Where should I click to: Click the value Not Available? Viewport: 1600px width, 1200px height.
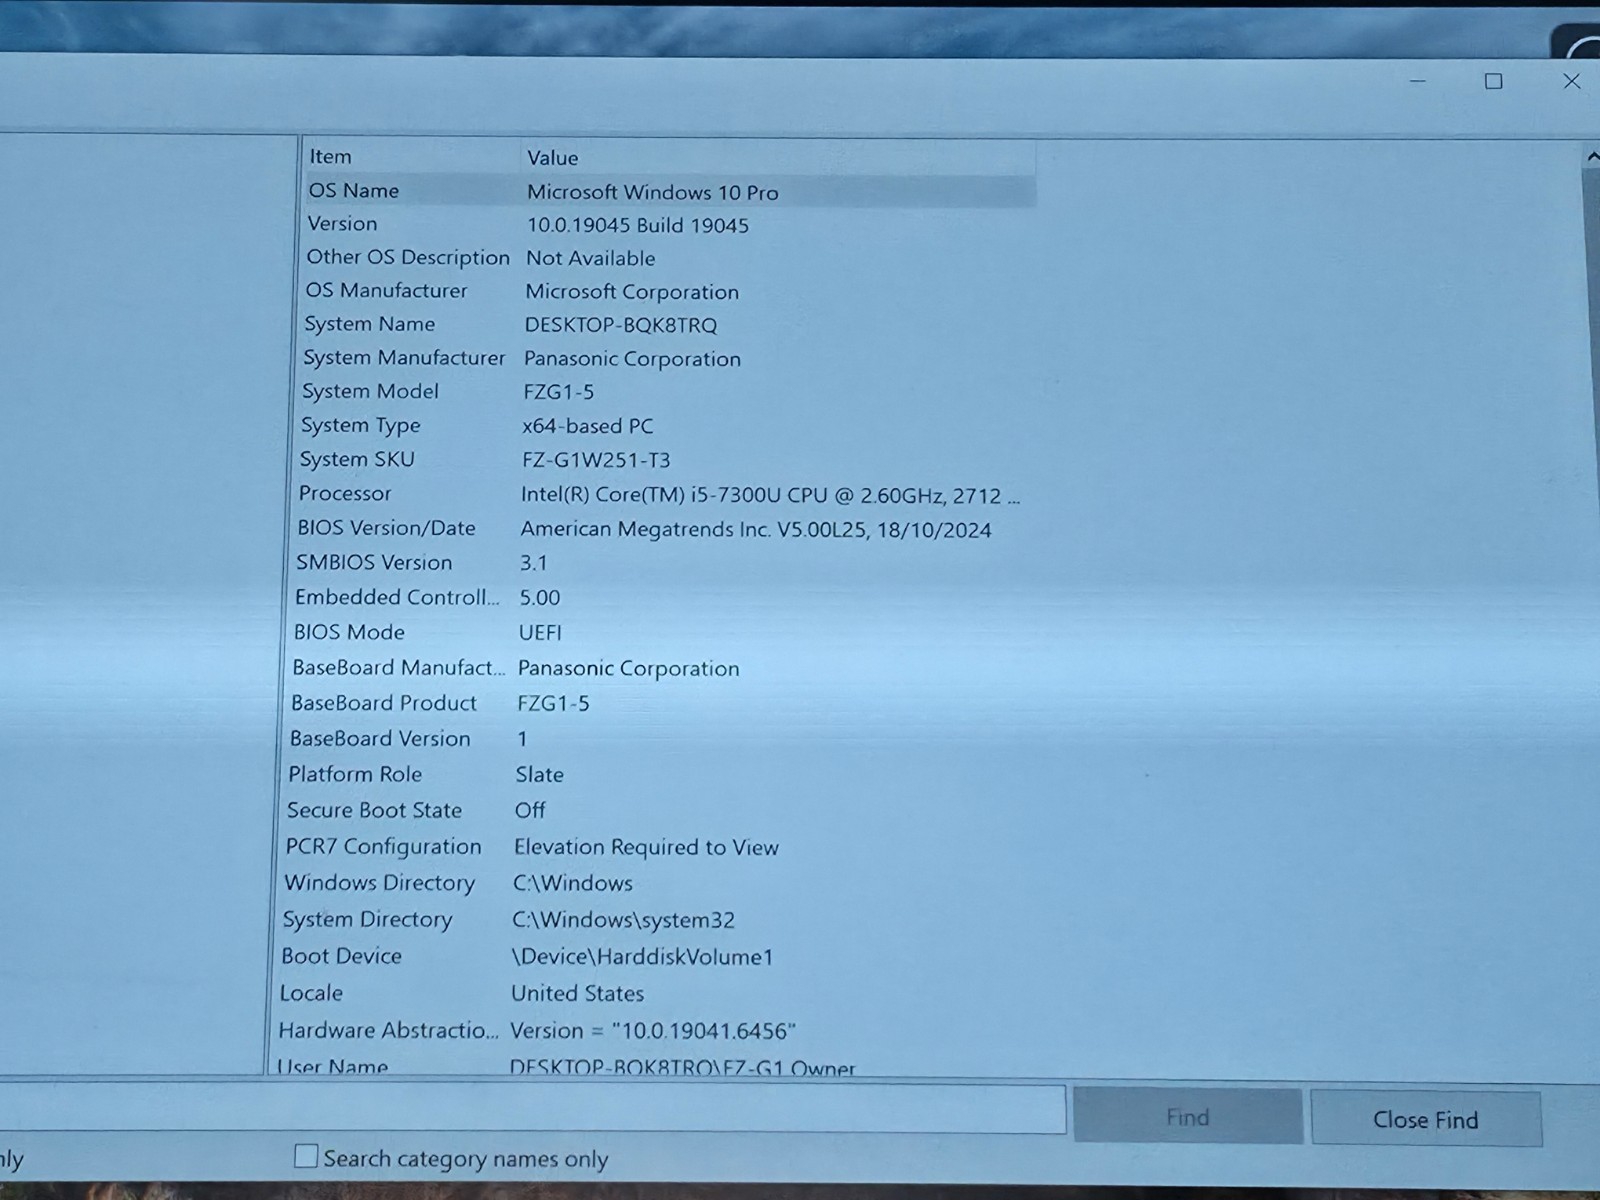click(x=591, y=258)
